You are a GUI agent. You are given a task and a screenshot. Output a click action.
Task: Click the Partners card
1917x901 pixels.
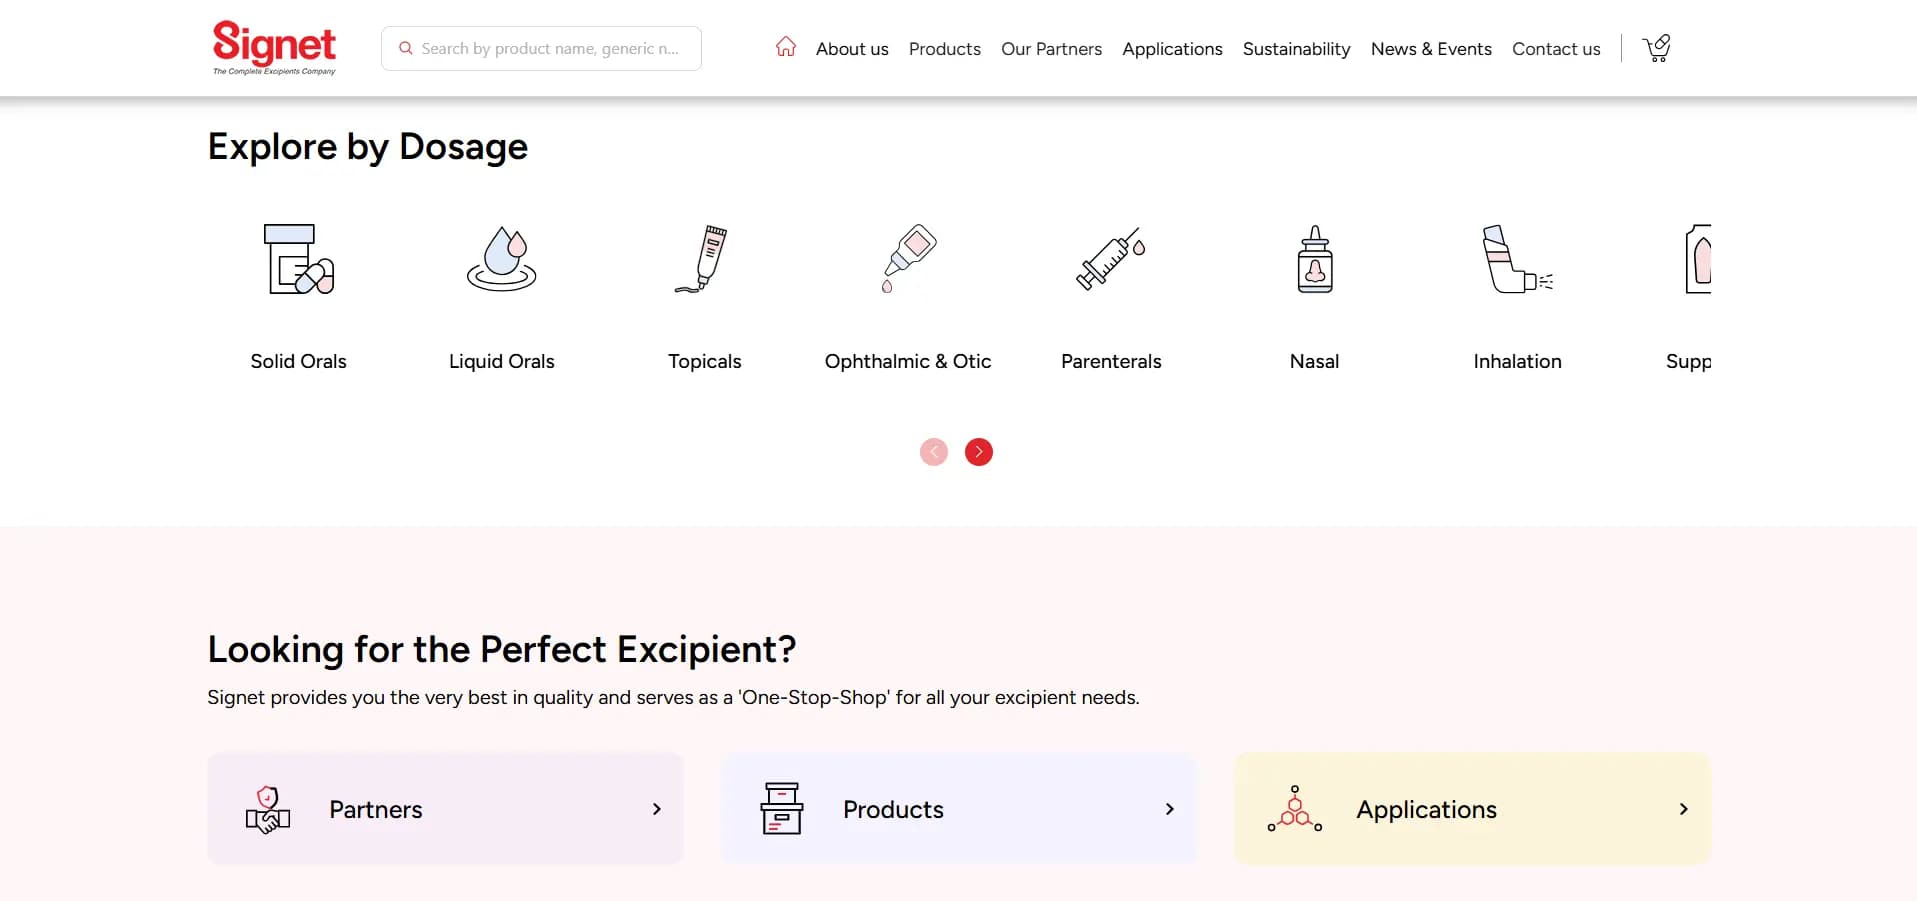pos(444,809)
